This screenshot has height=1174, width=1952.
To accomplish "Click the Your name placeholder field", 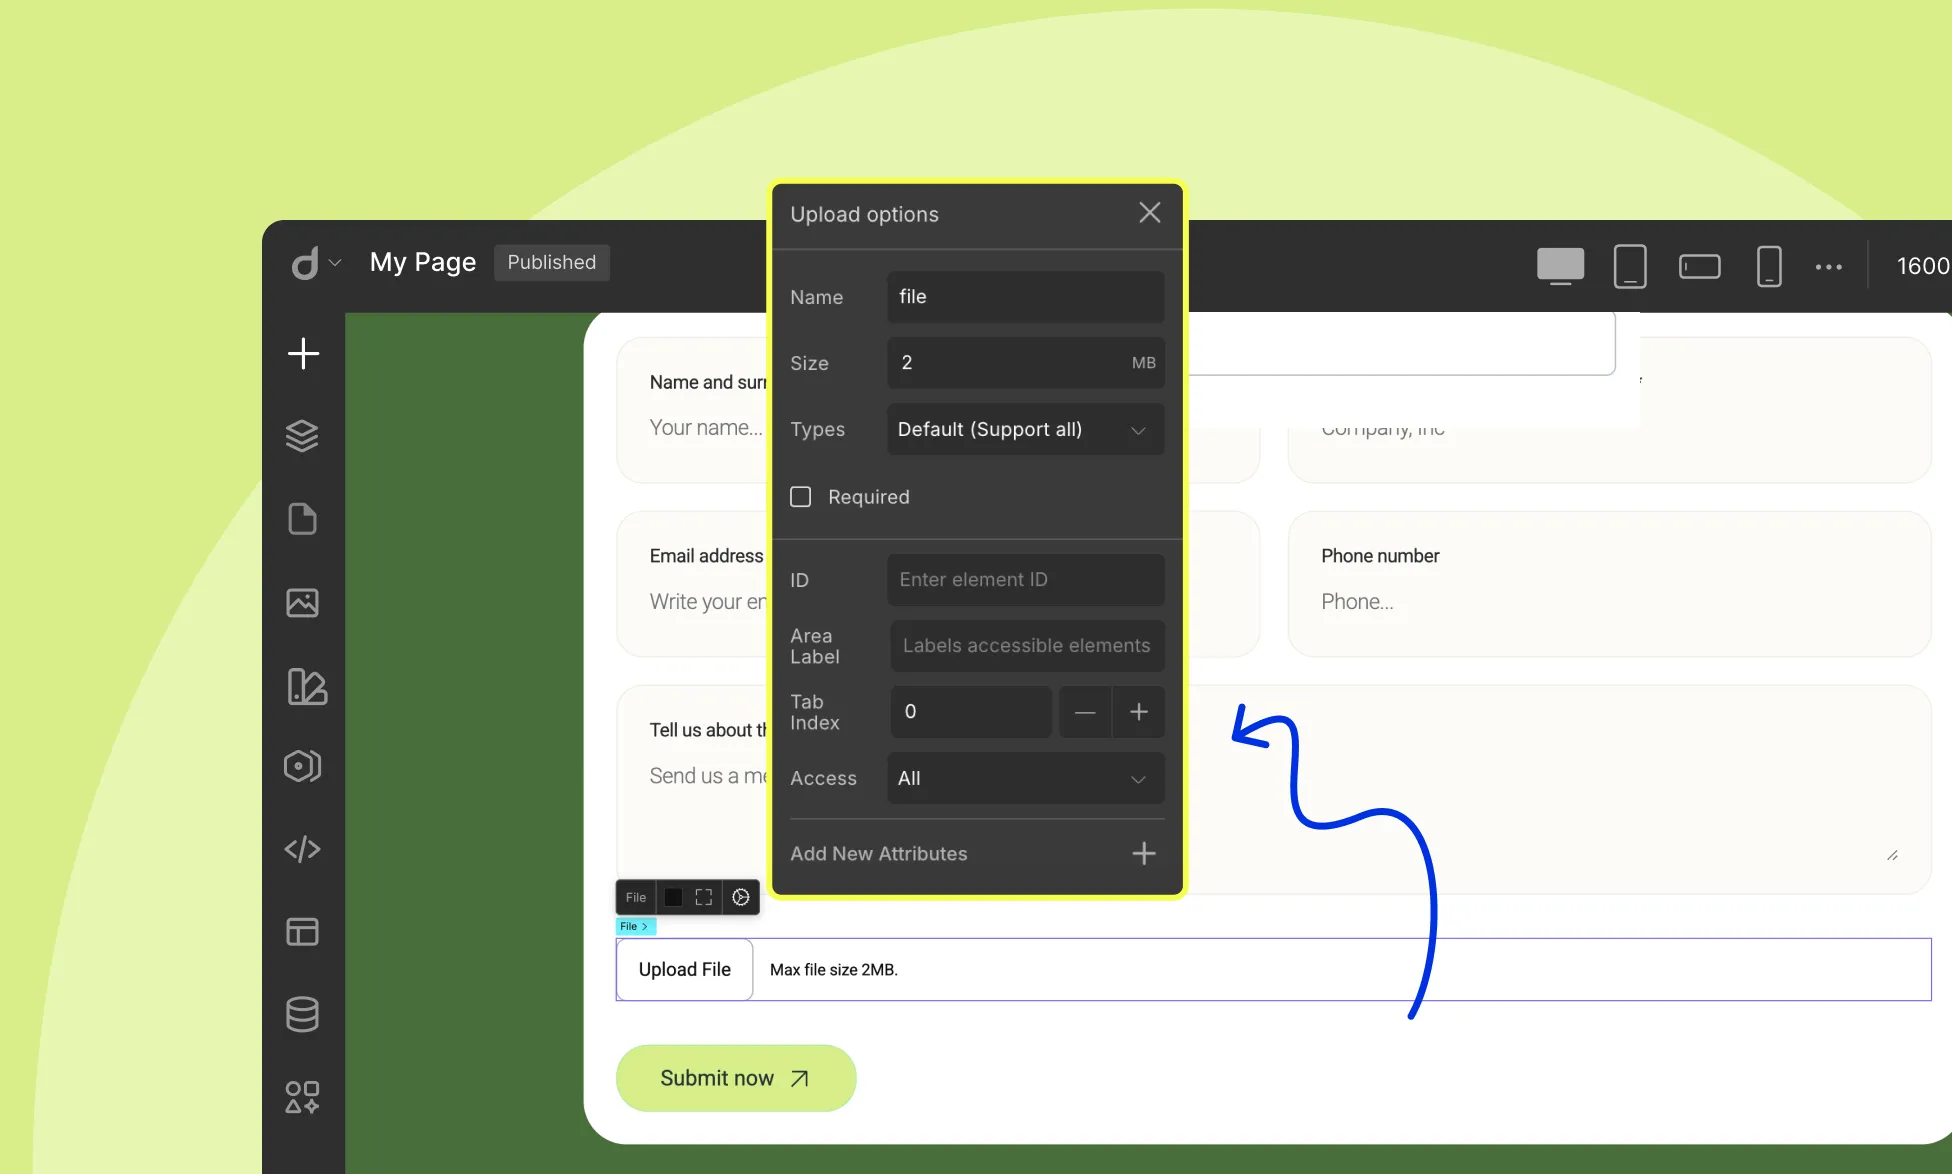I will (x=706, y=428).
